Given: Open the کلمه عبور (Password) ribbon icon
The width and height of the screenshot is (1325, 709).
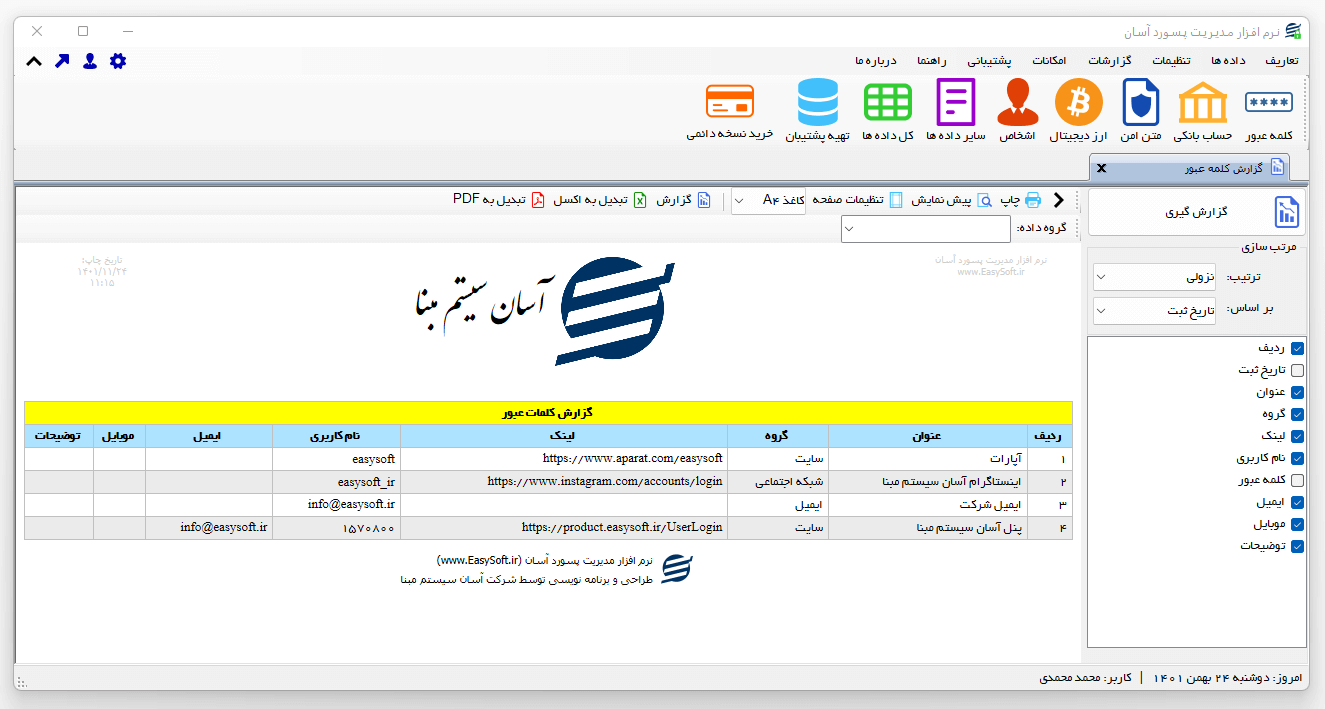Looking at the screenshot, I should (1268, 102).
